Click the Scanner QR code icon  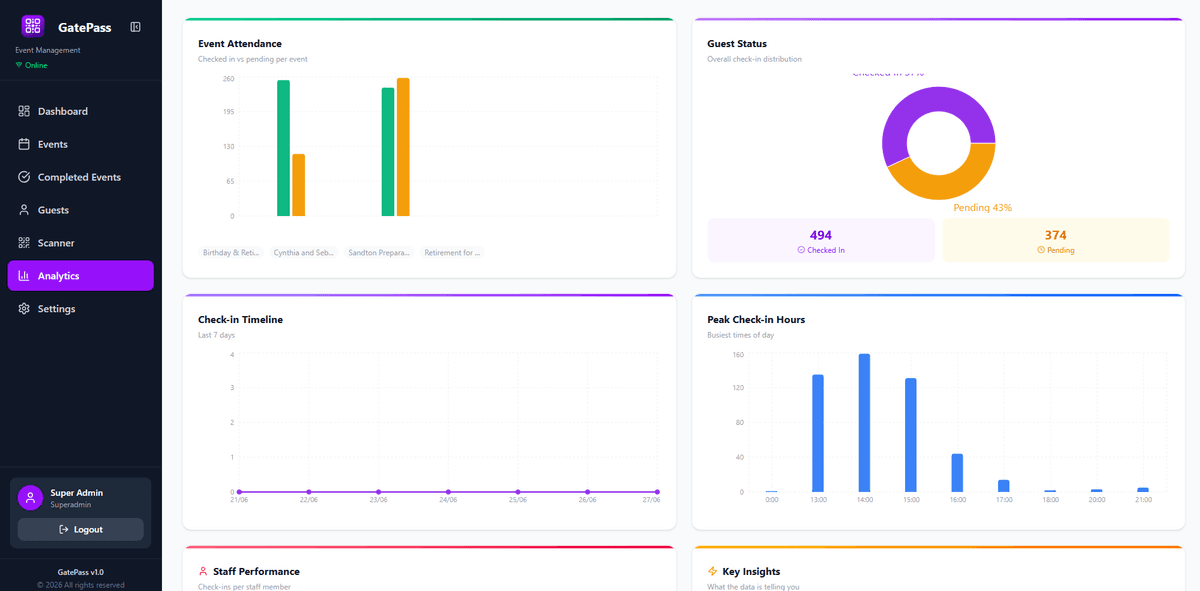coord(24,243)
